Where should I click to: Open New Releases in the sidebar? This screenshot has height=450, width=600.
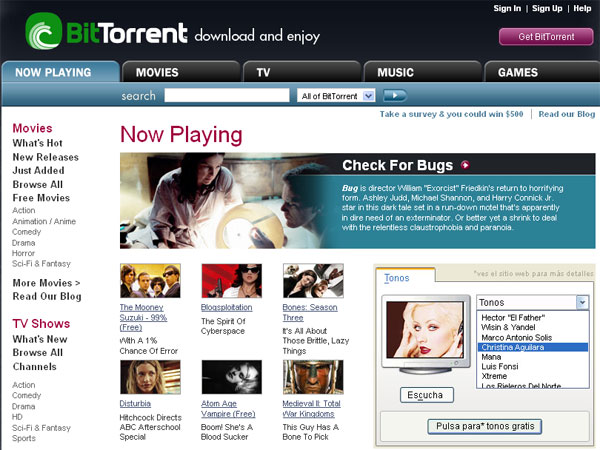(46, 157)
